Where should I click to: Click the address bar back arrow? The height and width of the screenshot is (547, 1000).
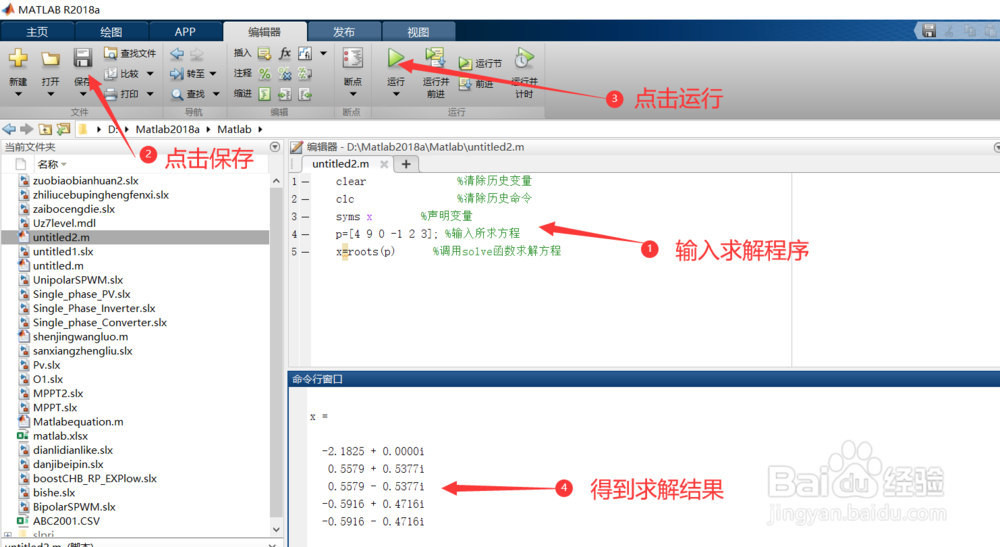coord(9,129)
